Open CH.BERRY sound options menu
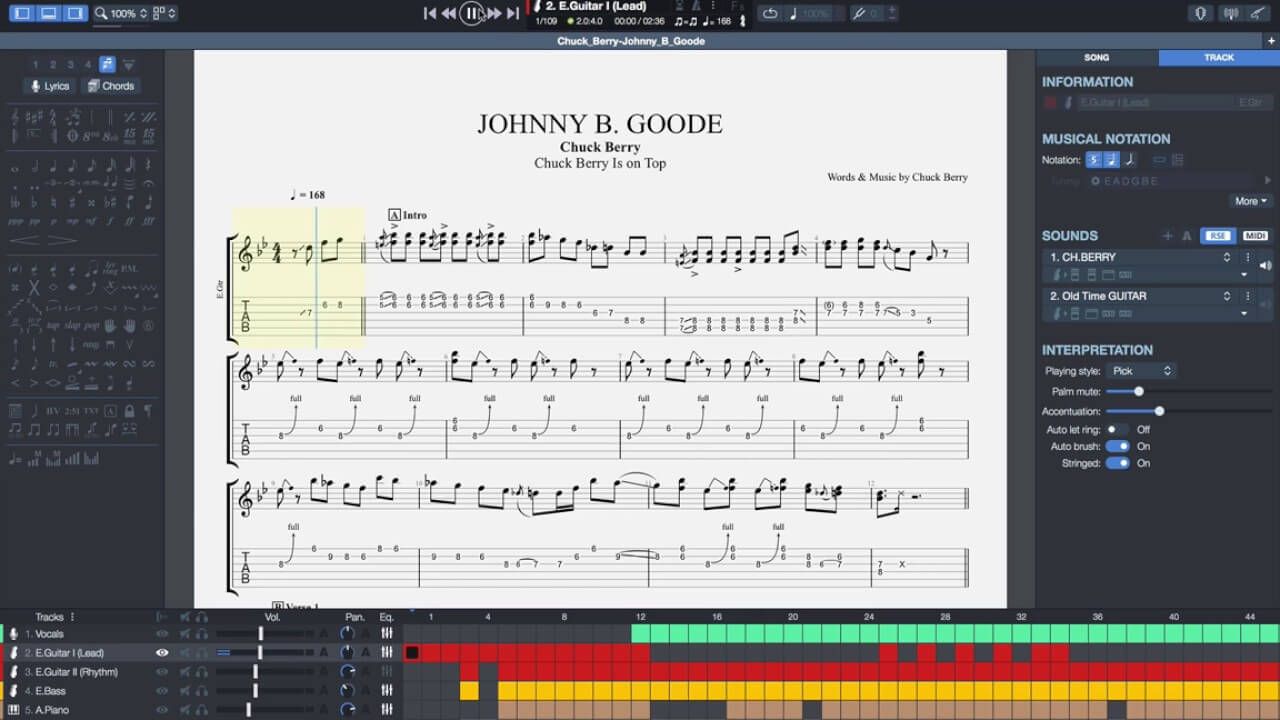1280x720 pixels. coord(1247,257)
